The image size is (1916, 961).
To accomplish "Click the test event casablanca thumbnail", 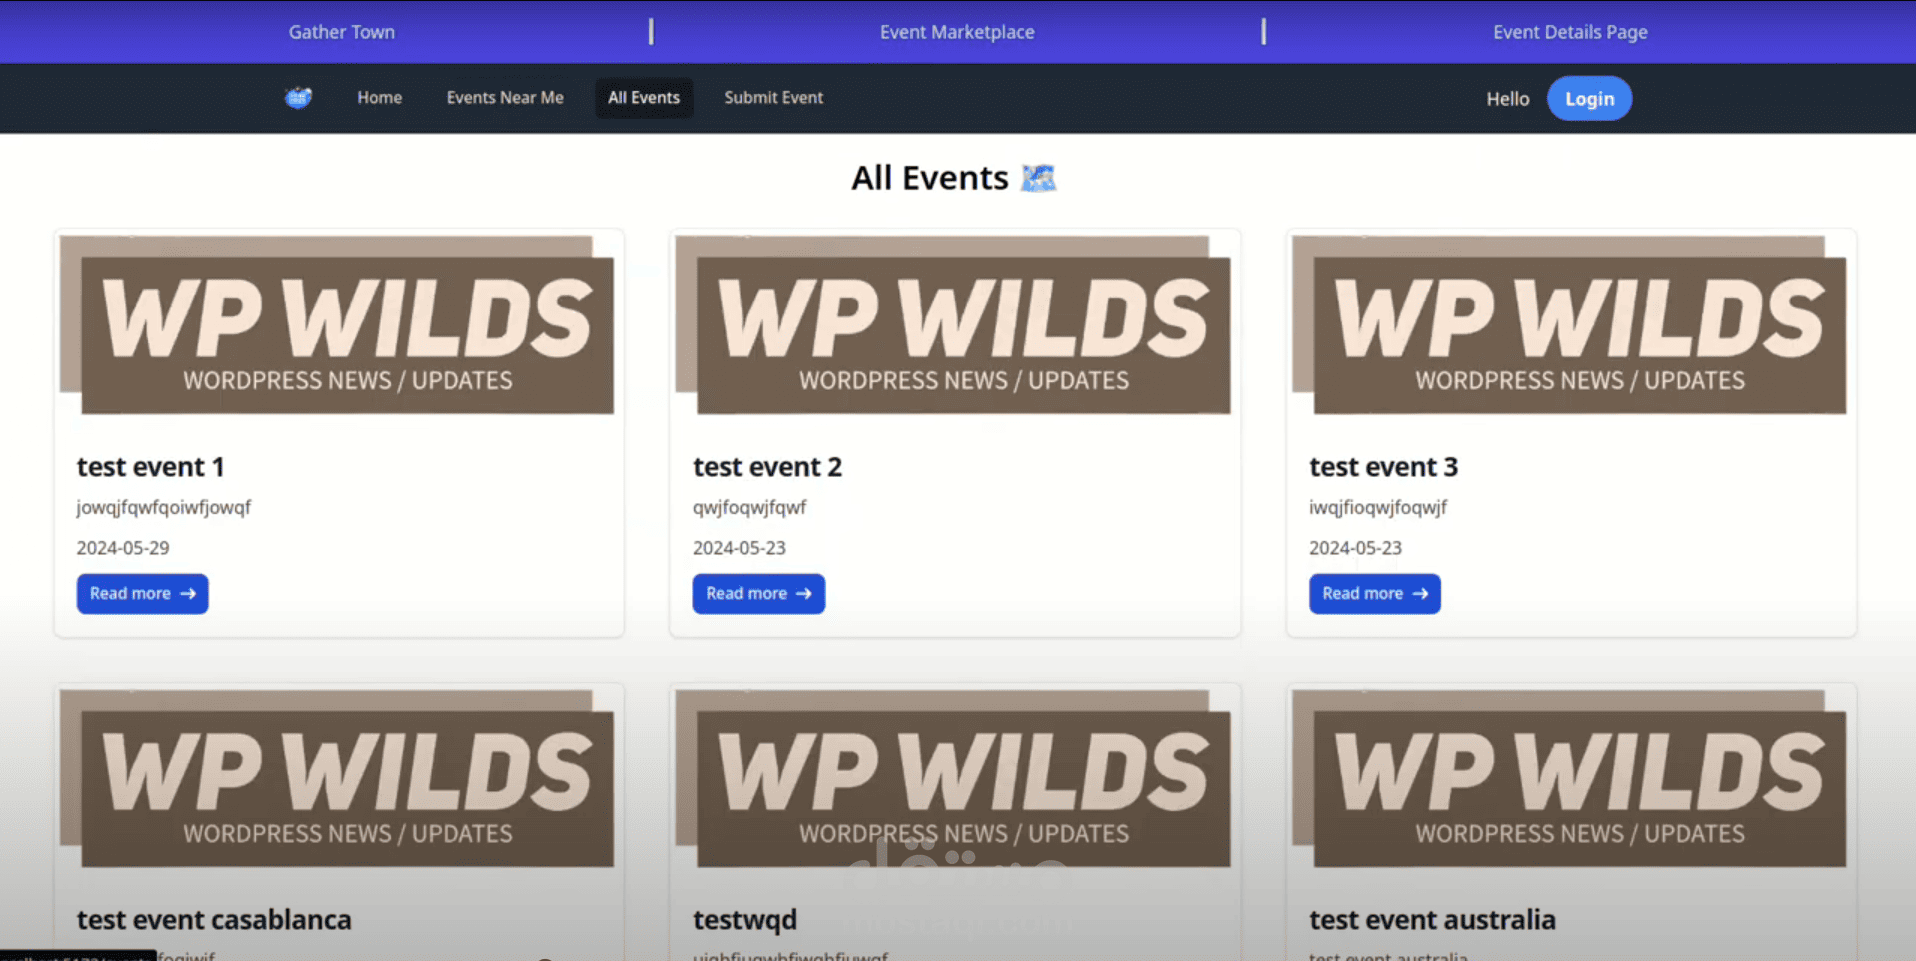I will tap(337, 778).
